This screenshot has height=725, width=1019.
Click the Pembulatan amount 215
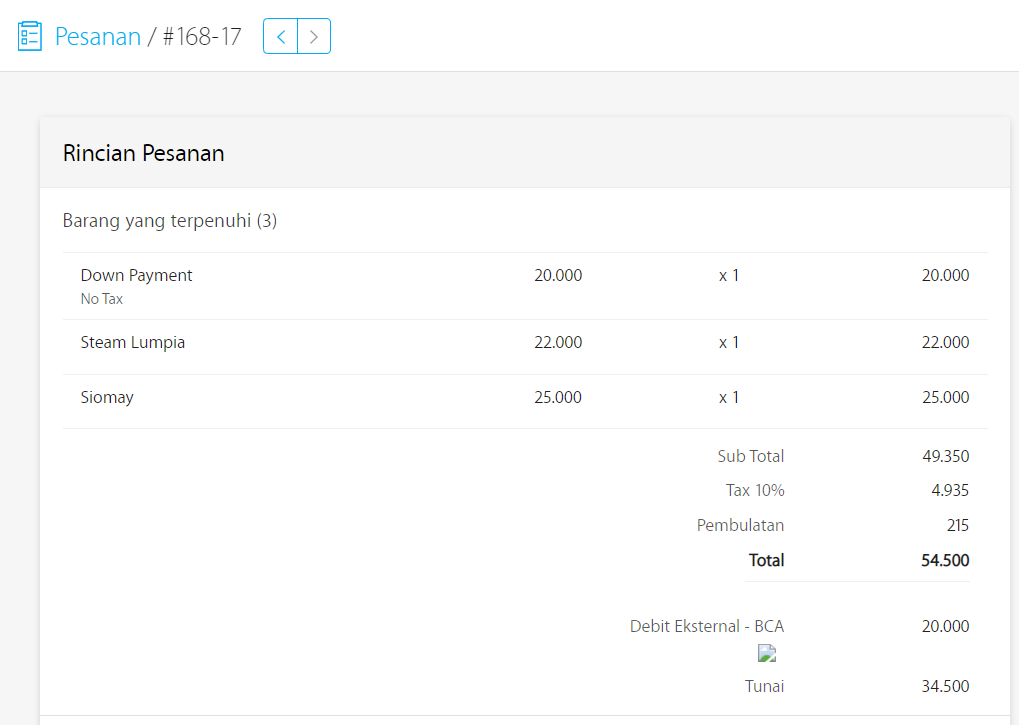(x=957, y=525)
